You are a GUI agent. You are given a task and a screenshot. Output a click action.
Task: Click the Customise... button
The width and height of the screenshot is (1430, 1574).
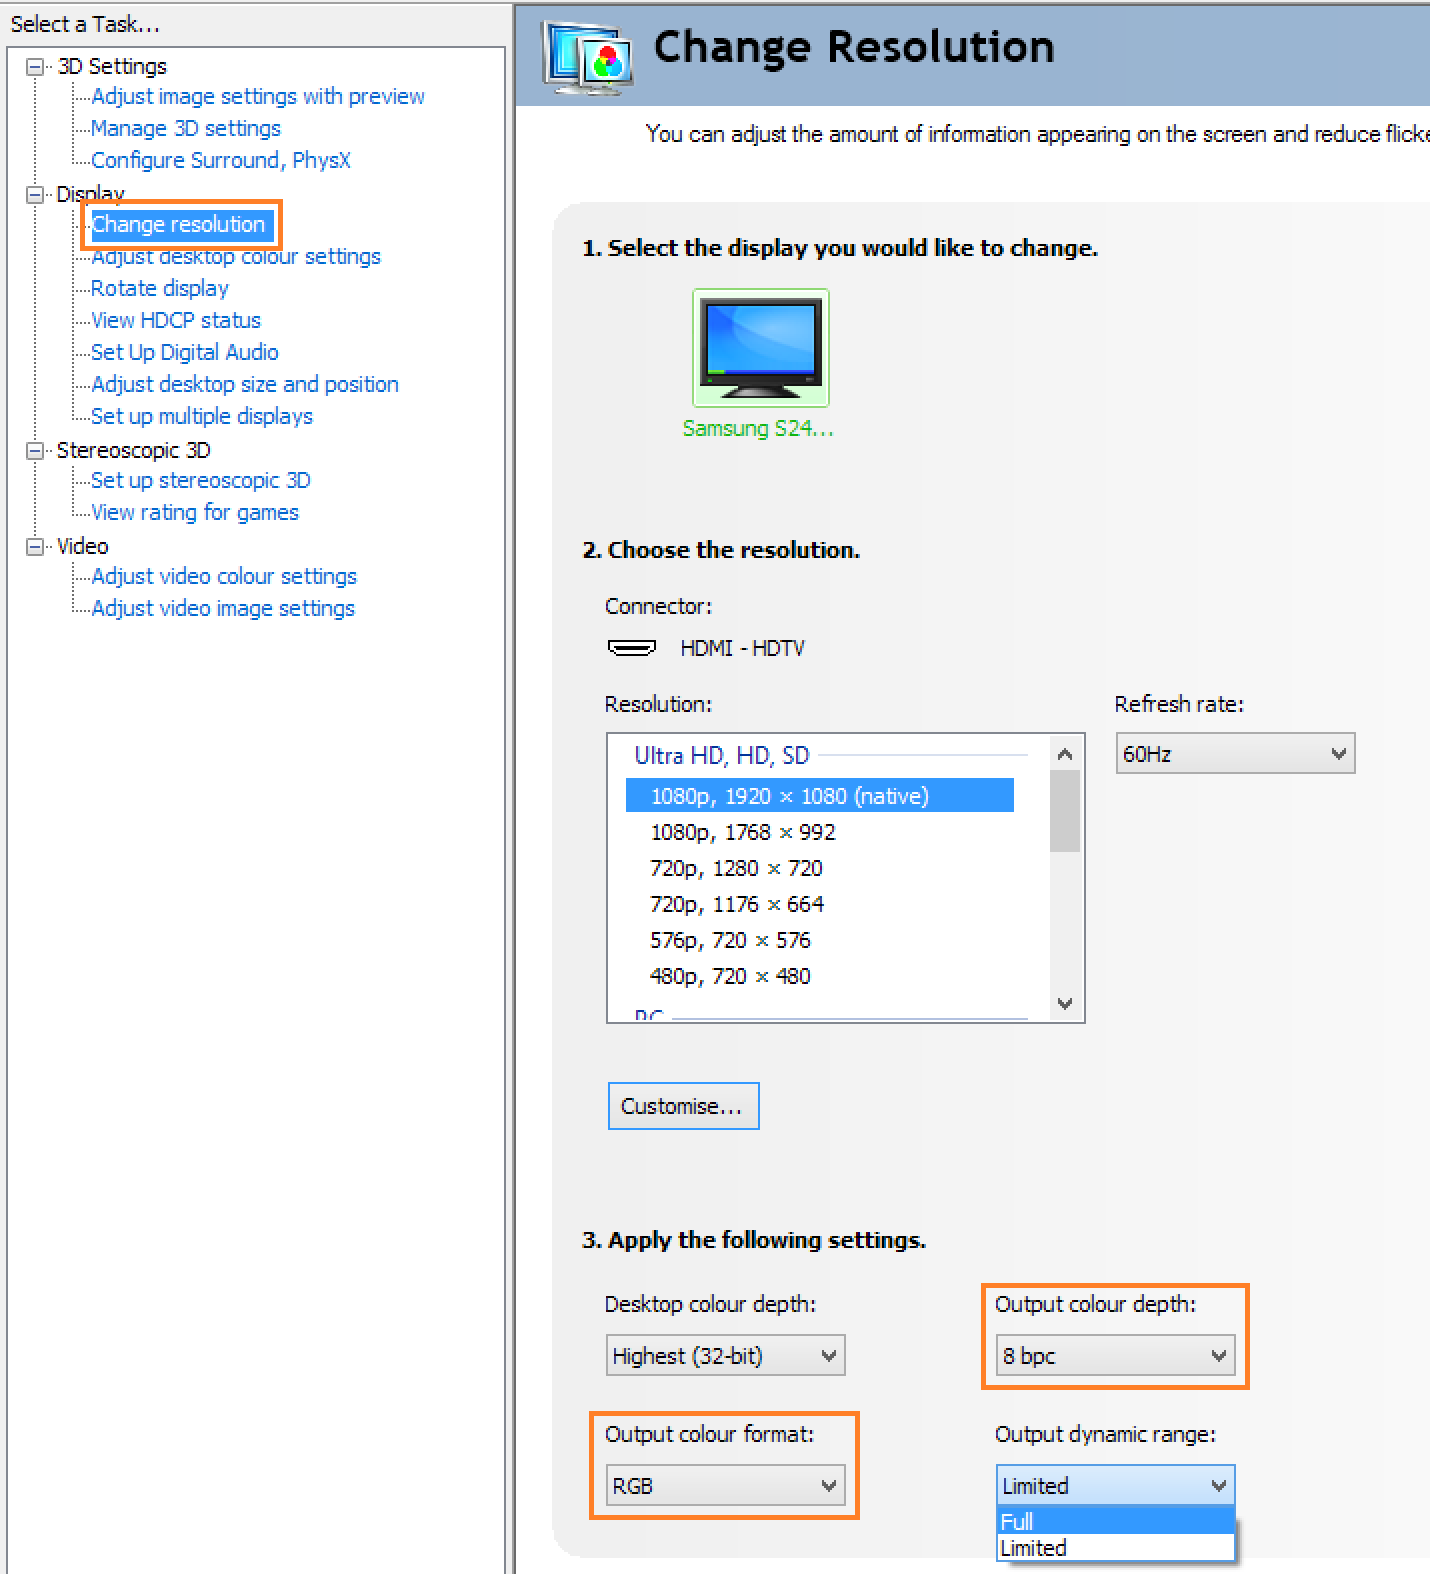tap(683, 1106)
